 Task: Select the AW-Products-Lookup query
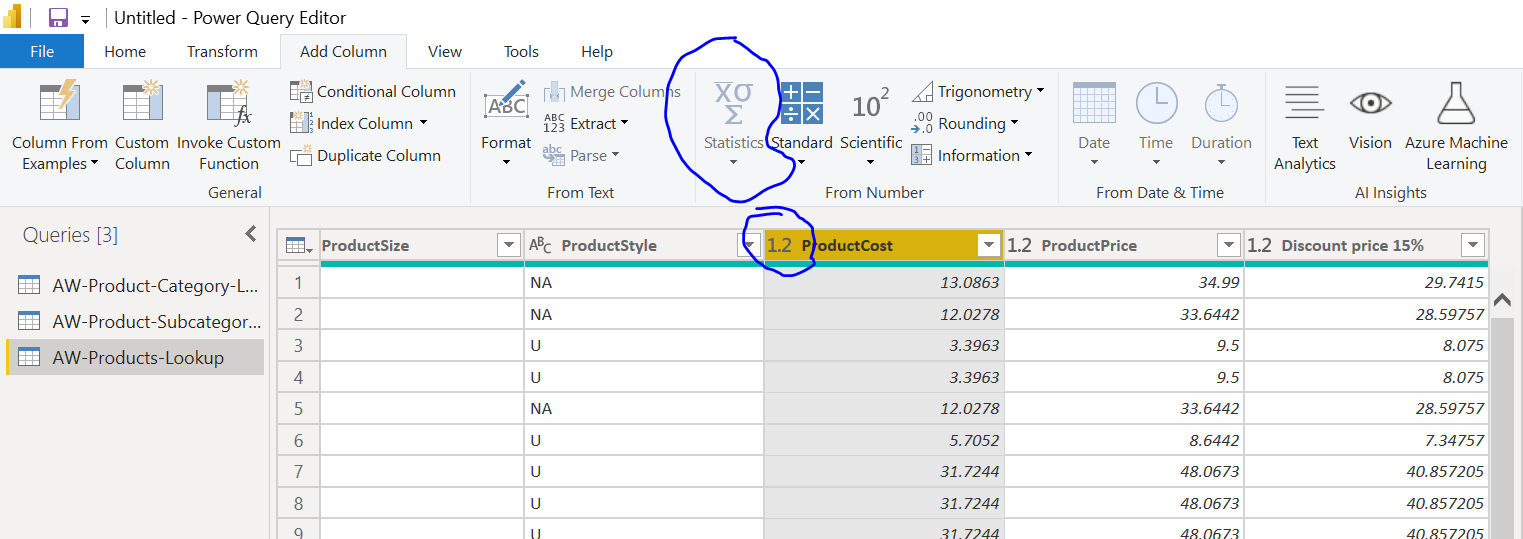pos(135,357)
